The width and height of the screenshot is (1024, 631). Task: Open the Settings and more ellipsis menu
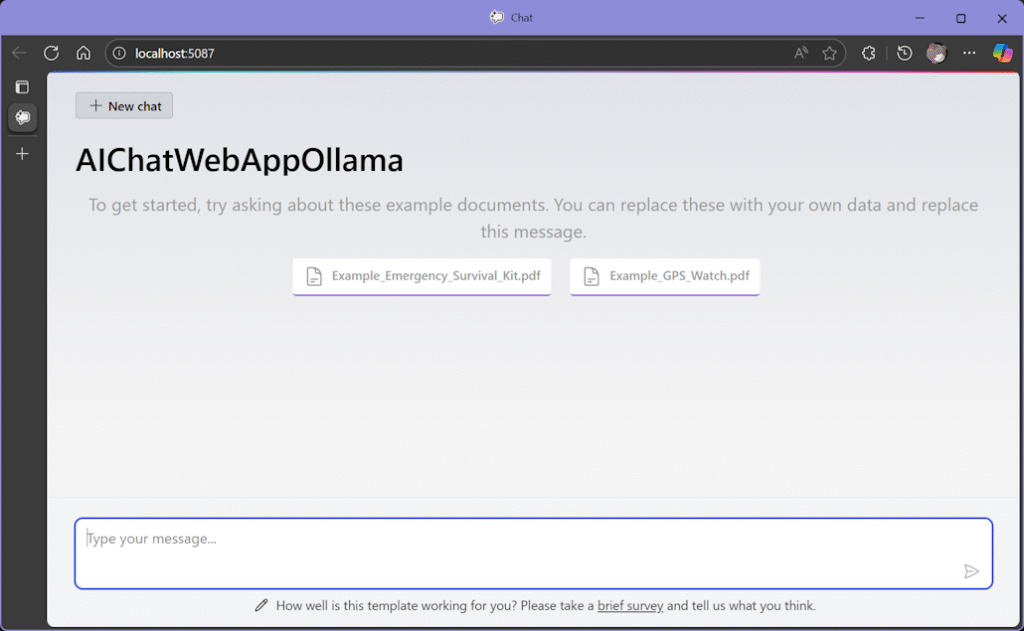[x=968, y=53]
